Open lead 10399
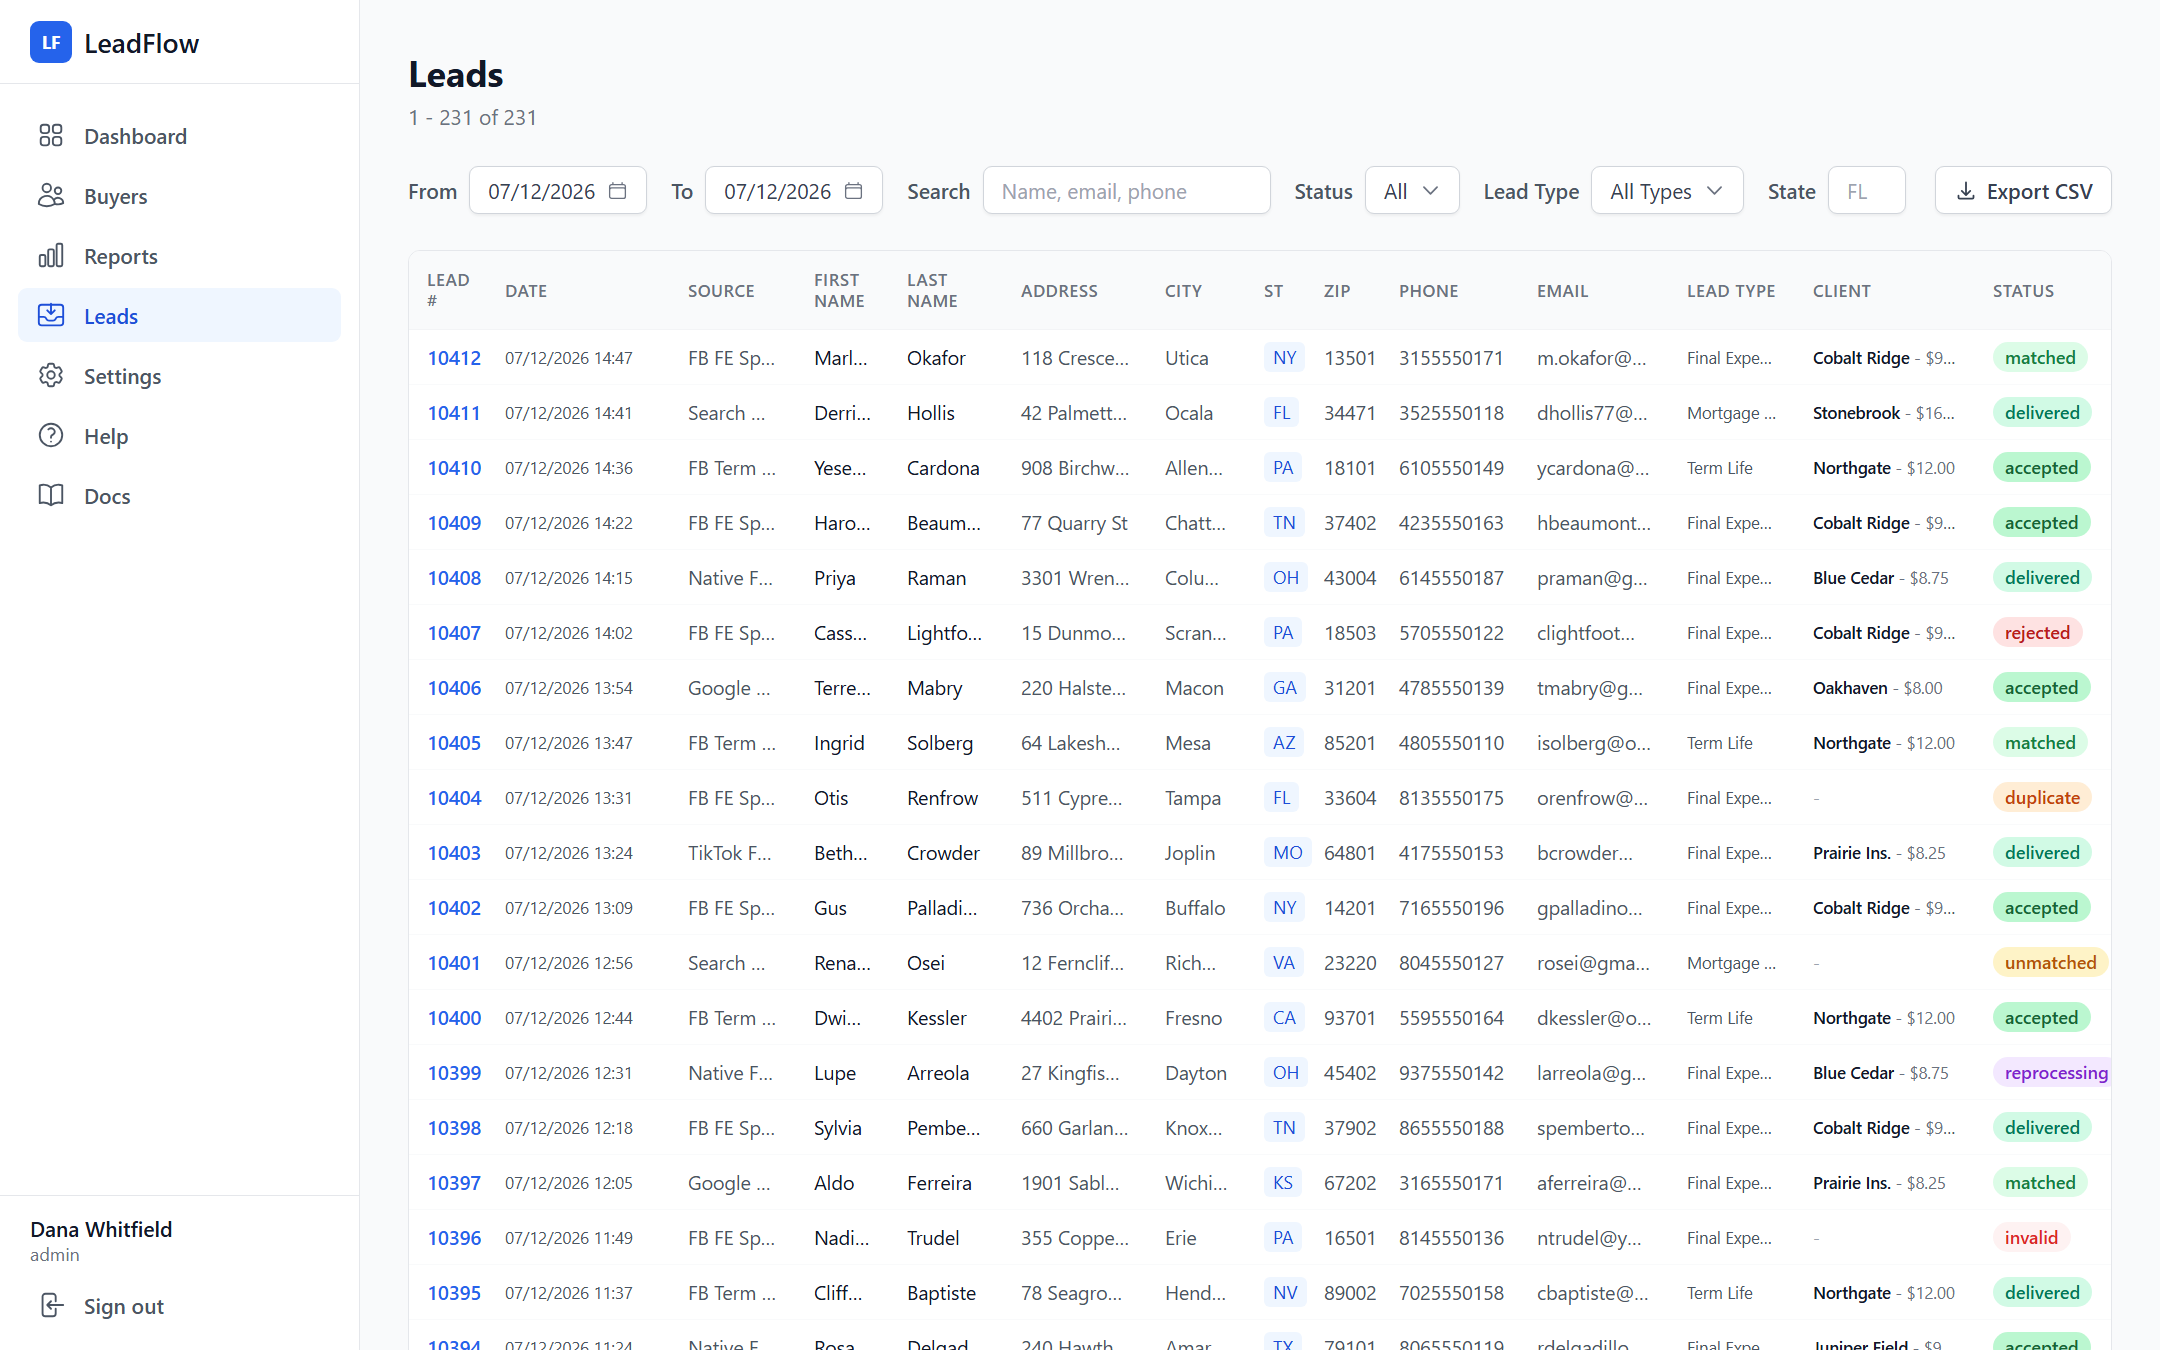Image resolution: width=2160 pixels, height=1350 pixels. (454, 1072)
